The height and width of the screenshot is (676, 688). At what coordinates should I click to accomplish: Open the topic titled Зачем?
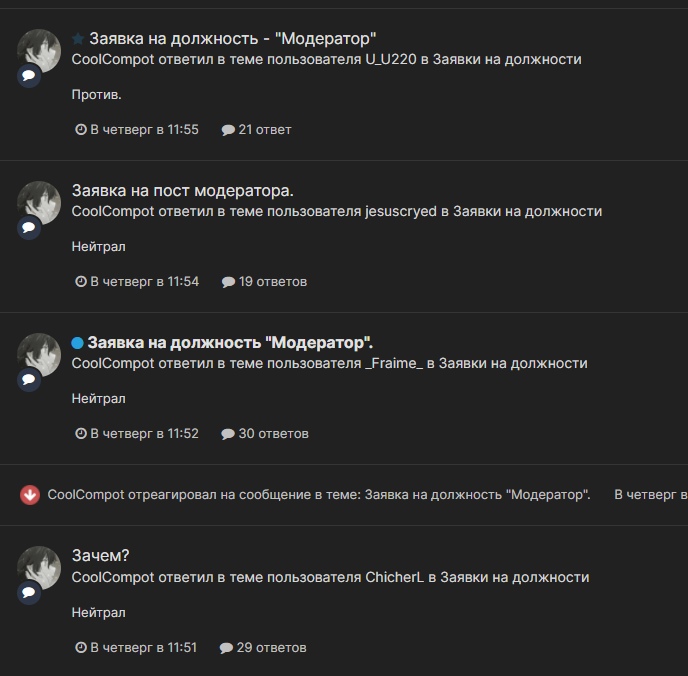(100, 556)
